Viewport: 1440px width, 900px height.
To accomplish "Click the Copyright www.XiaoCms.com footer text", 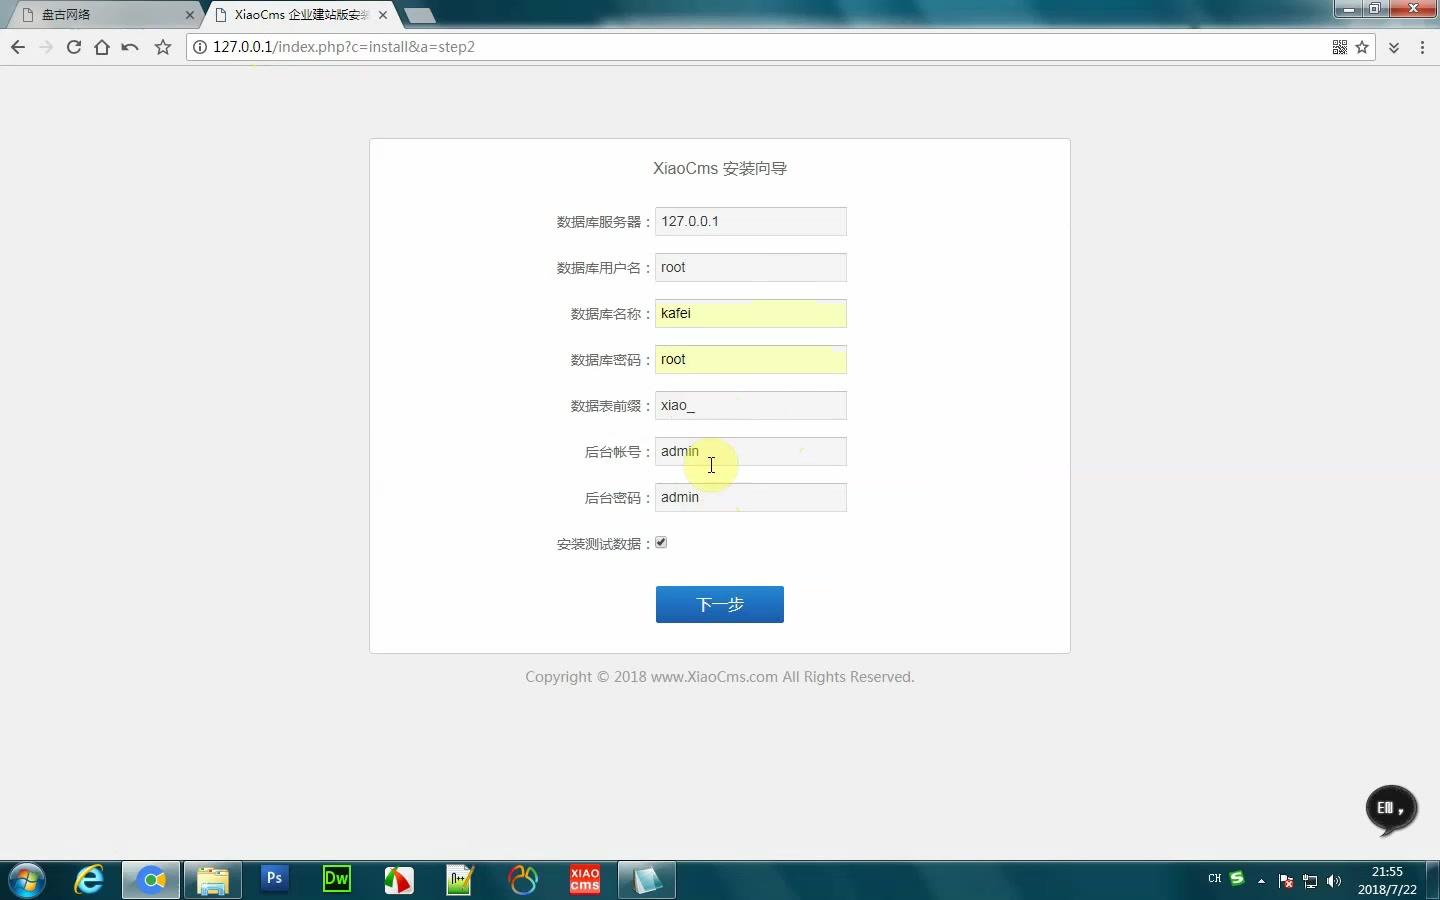I will tap(720, 677).
